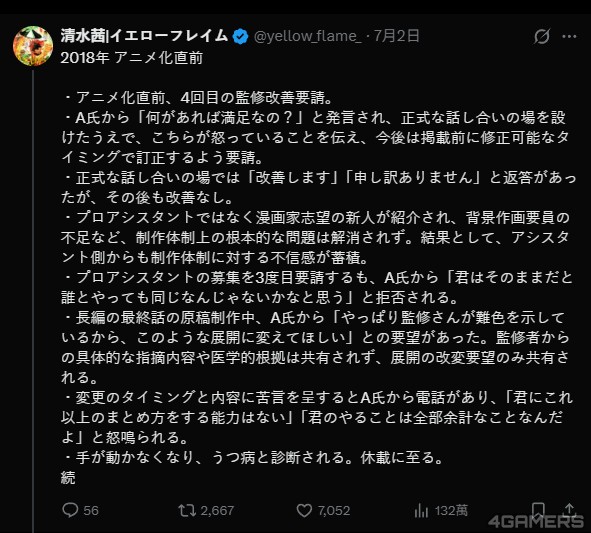Click the blue verified badge
Viewport: 591px width, 533px height.
240,37
